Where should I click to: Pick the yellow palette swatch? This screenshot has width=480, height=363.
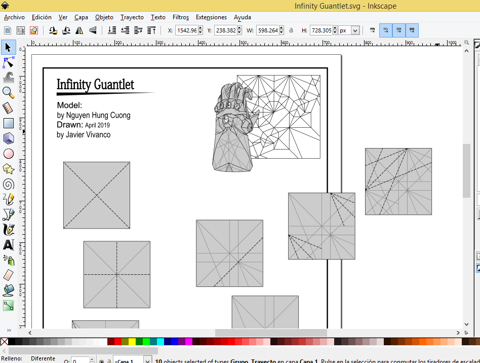132,342
